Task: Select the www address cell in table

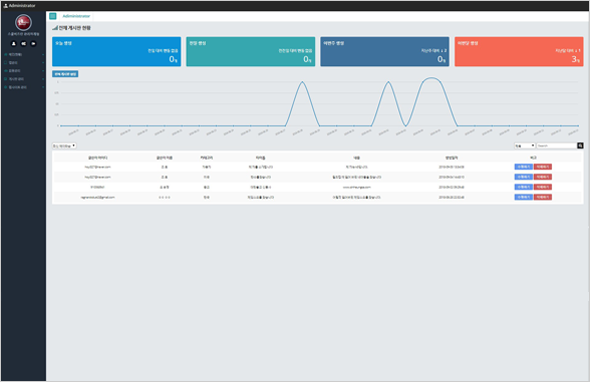Action: click(357, 187)
